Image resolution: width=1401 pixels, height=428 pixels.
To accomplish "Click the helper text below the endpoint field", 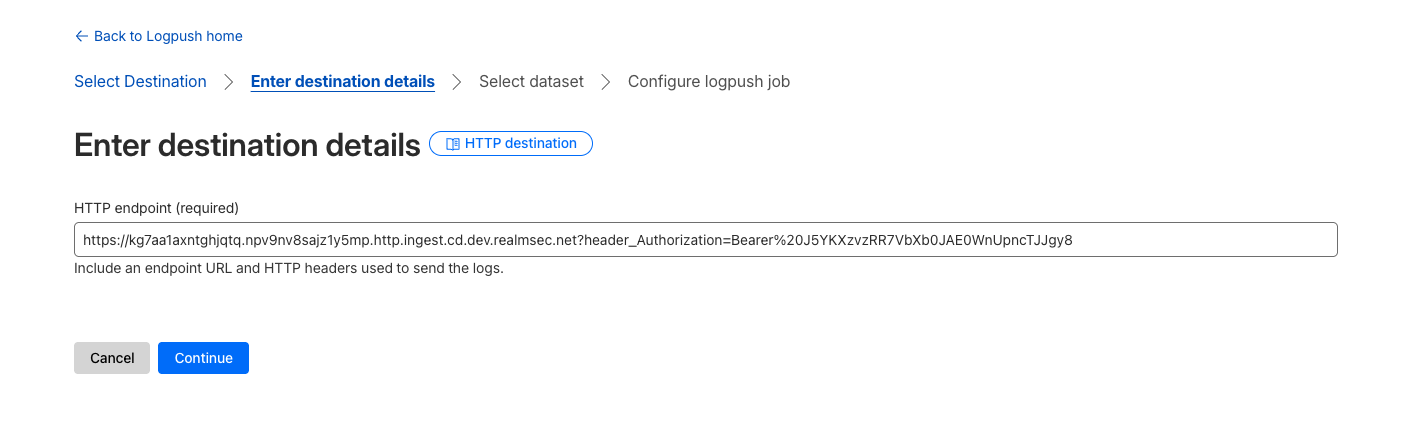I will pyautogui.click(x=288, y=269).
